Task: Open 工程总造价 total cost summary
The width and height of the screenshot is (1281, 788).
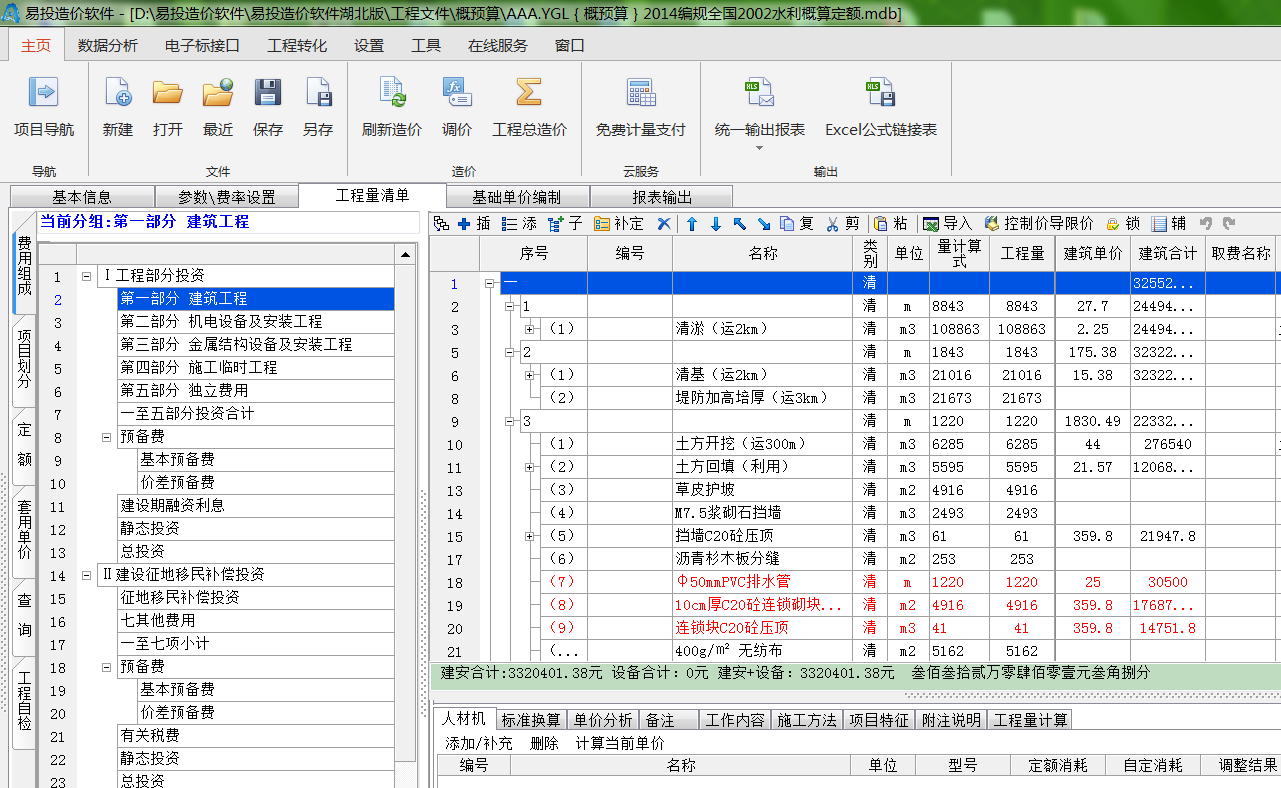Action: click(529, 107)
